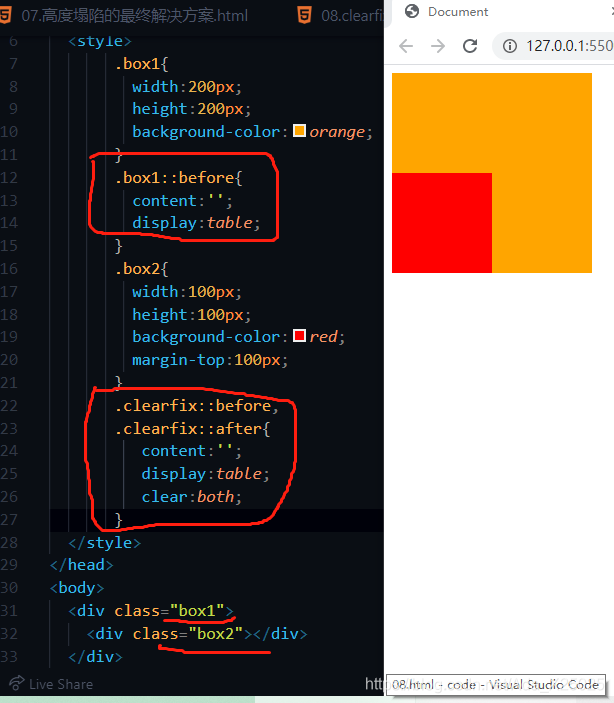
Task: Click the Live Share arrow icon
Action: [17, 683]
